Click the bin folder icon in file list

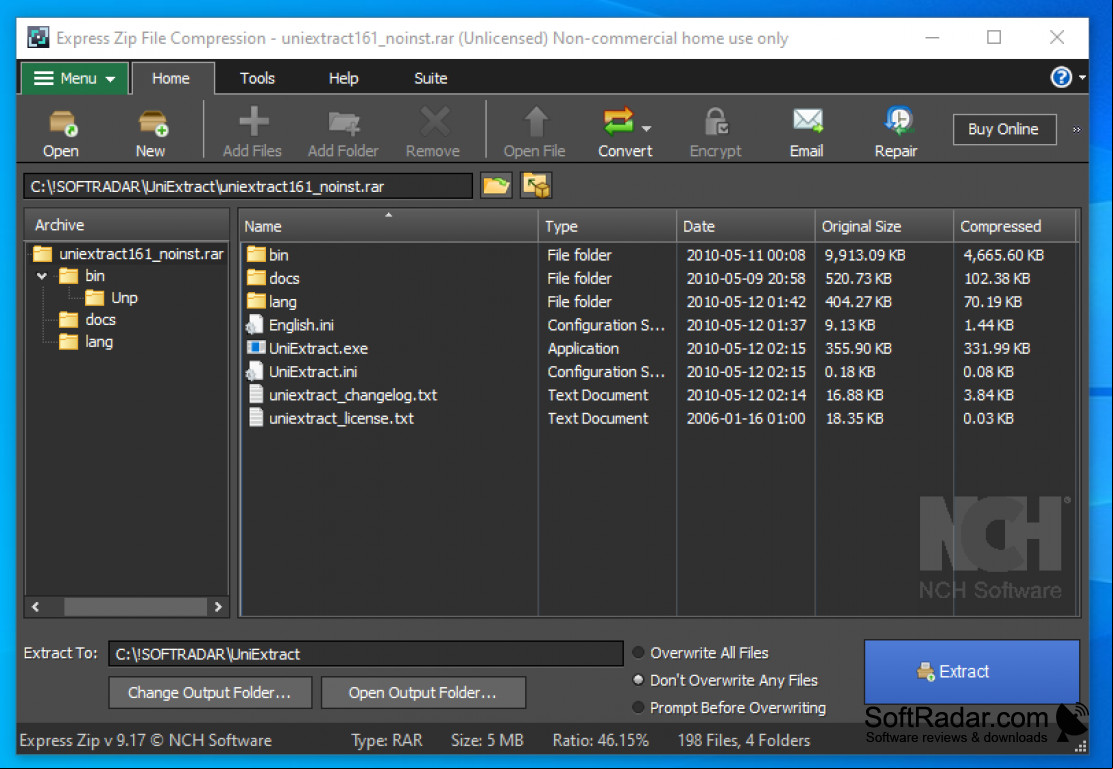(x=256, y=254)
